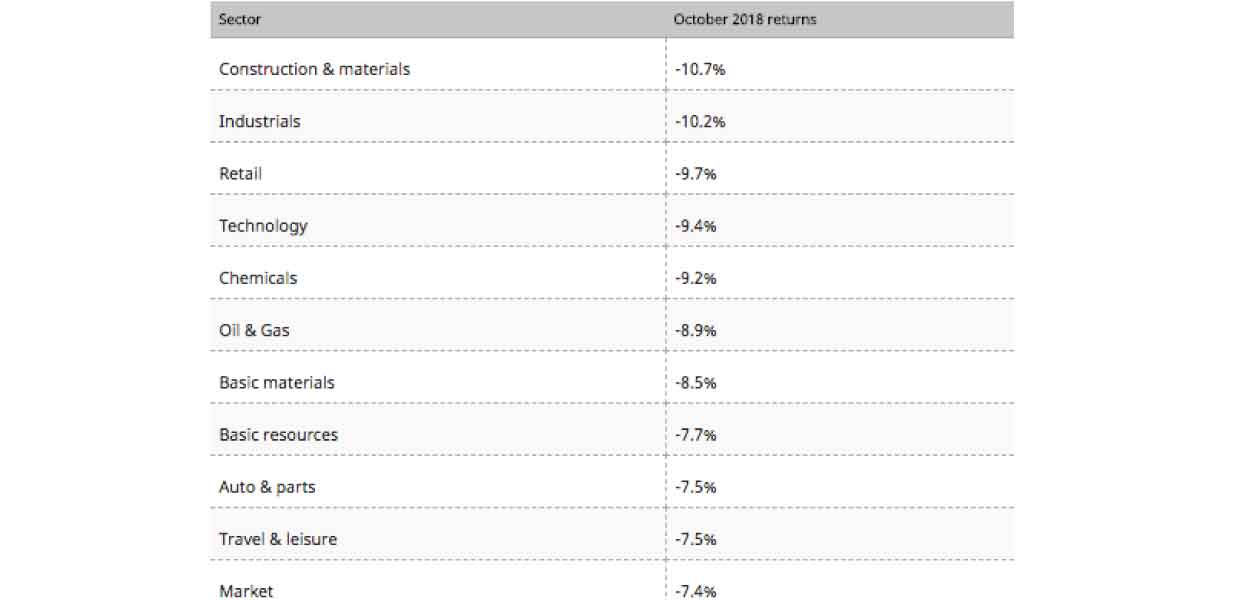
Task: Select the Construction & materials sector cell
Action: pyautogui.click(x=314, y=69)
